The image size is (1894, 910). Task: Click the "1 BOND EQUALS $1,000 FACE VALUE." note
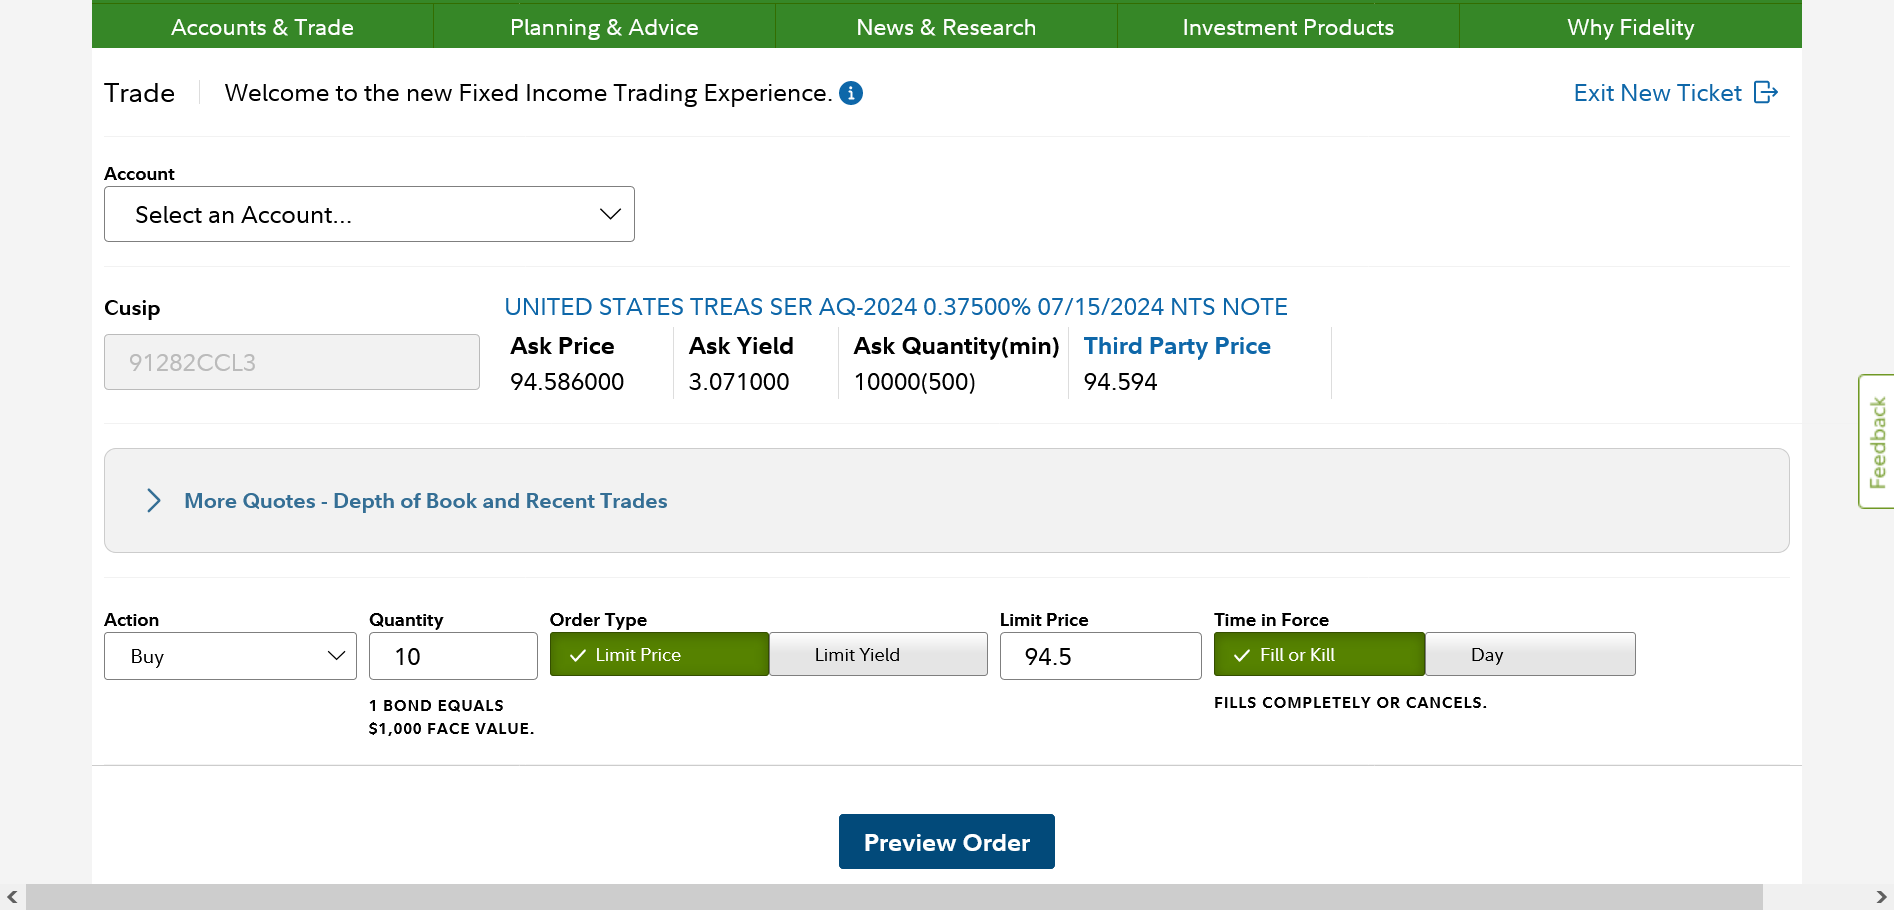(x=451, y=717)
